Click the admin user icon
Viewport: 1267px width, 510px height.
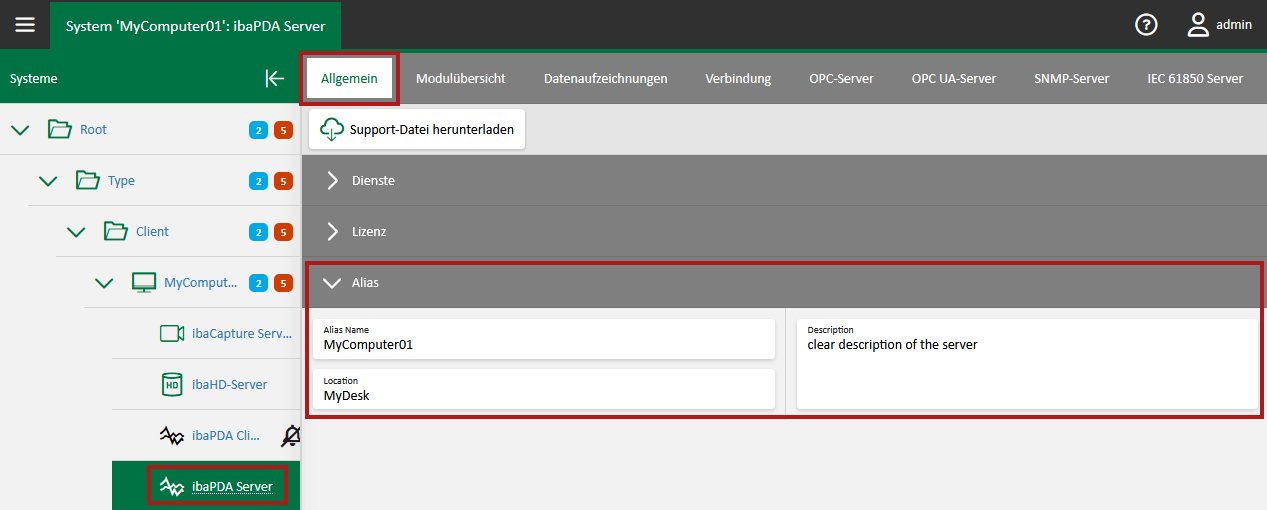pos(1198,25)
